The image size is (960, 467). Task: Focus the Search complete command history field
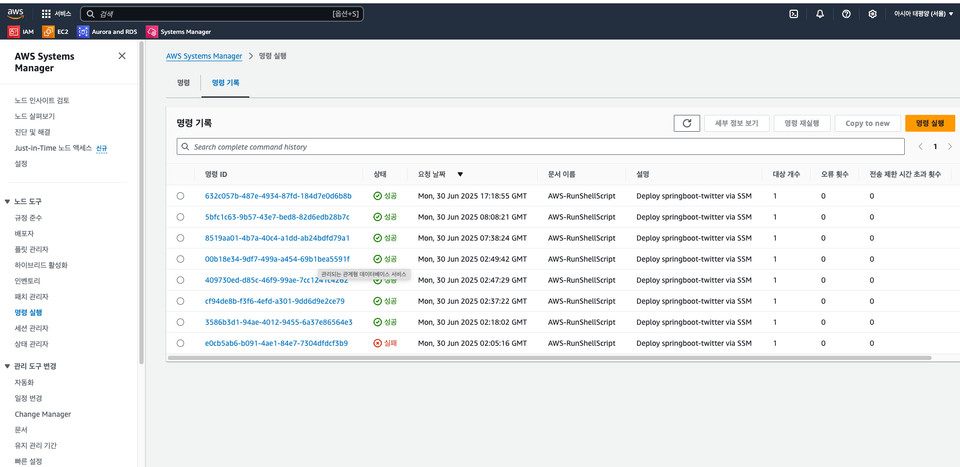tap(541, 147)
